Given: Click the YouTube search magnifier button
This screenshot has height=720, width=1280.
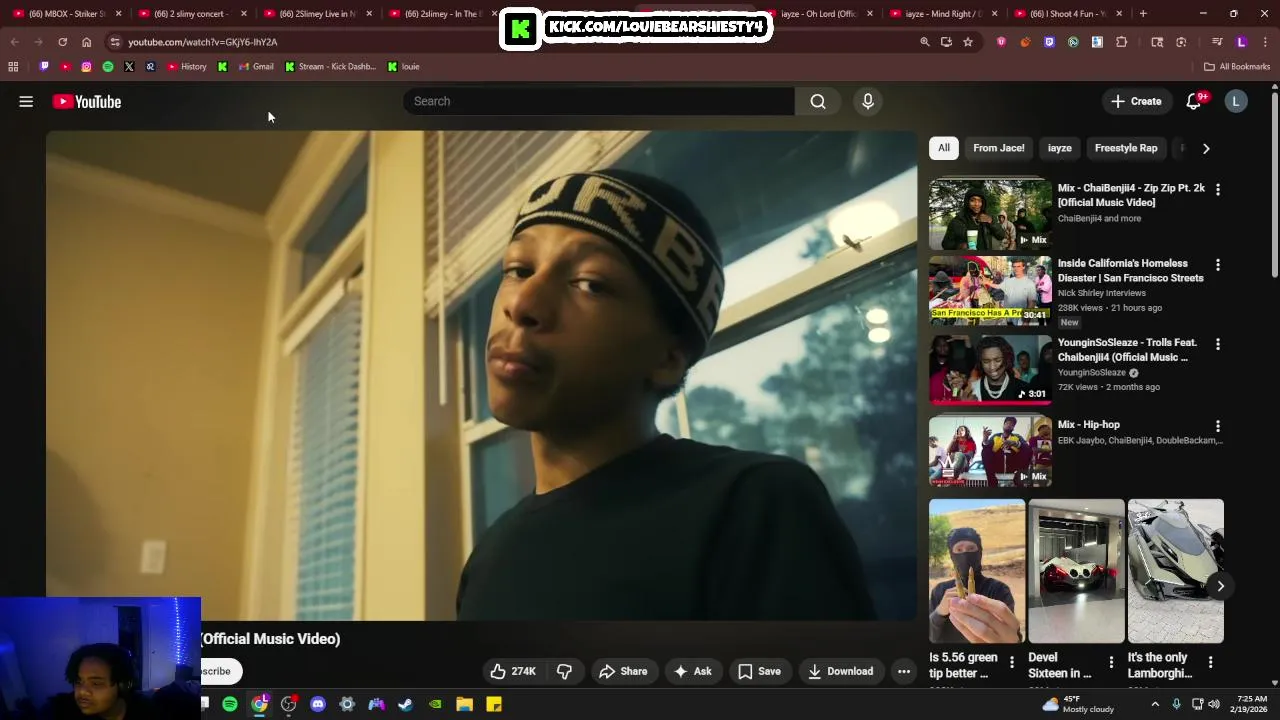Looking at the screenshot, I should tap(818, 101).
